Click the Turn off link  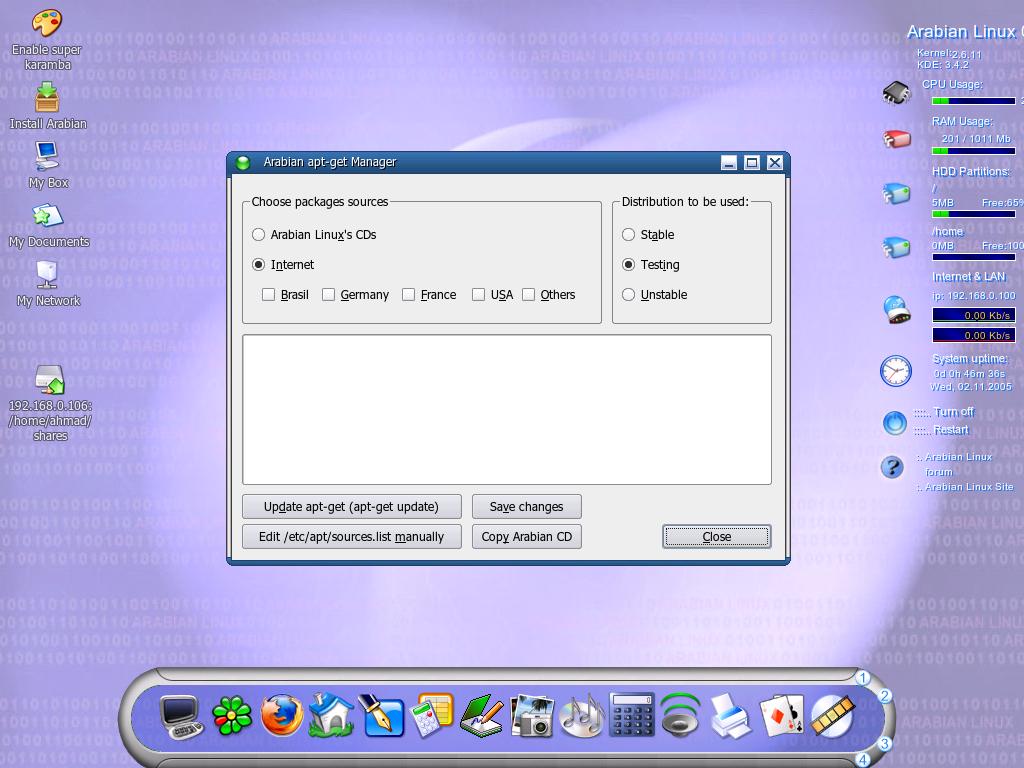(x=953, y=412)
